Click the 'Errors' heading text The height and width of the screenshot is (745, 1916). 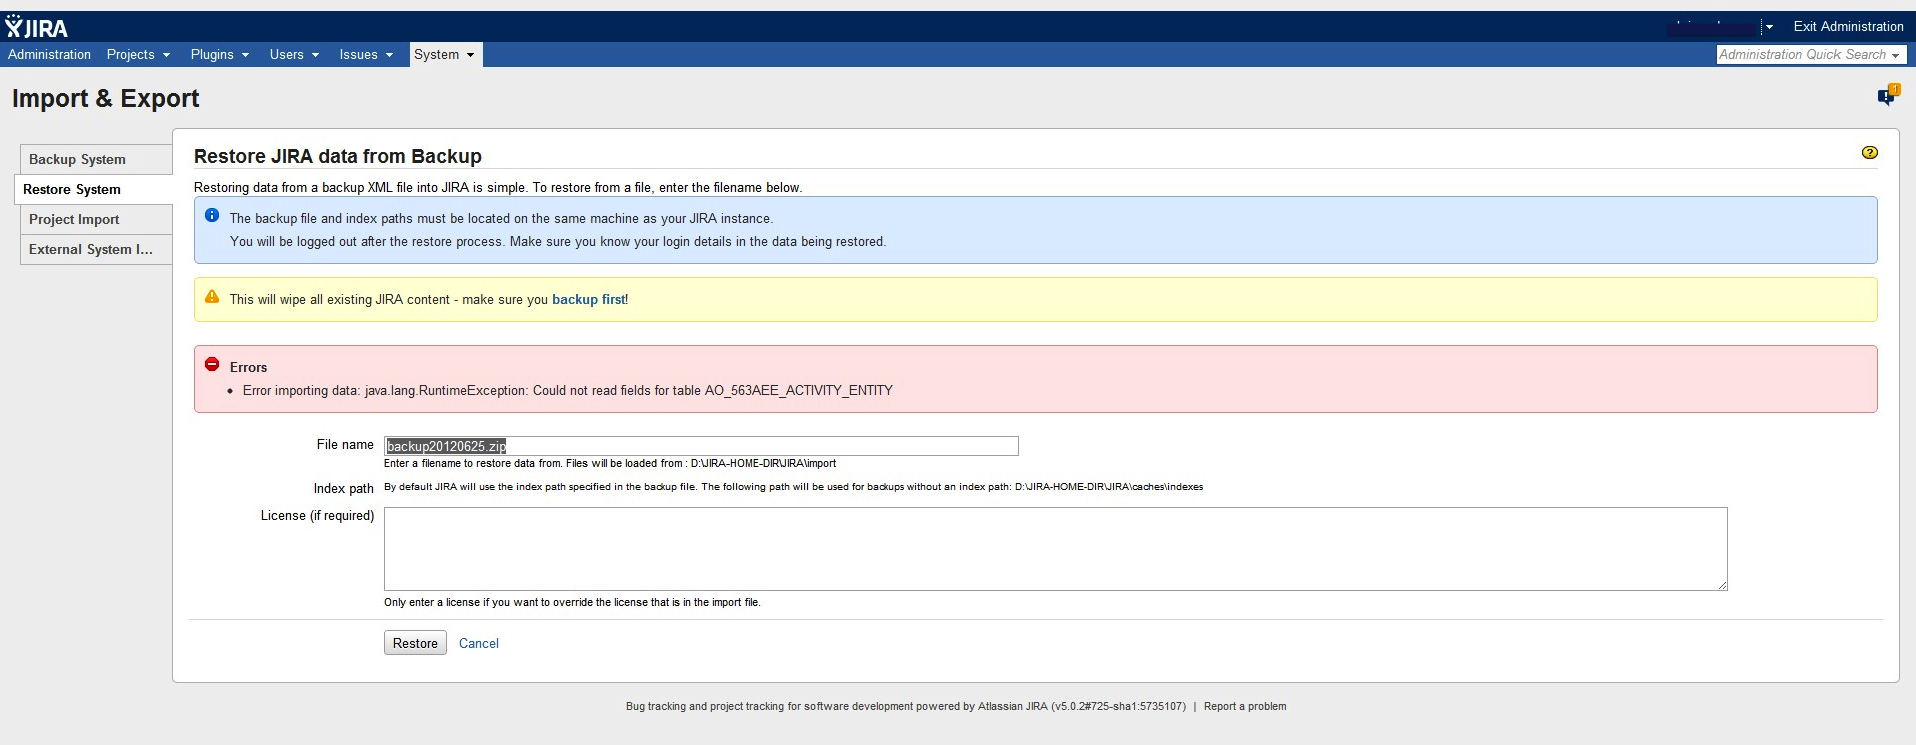[248, 367]
